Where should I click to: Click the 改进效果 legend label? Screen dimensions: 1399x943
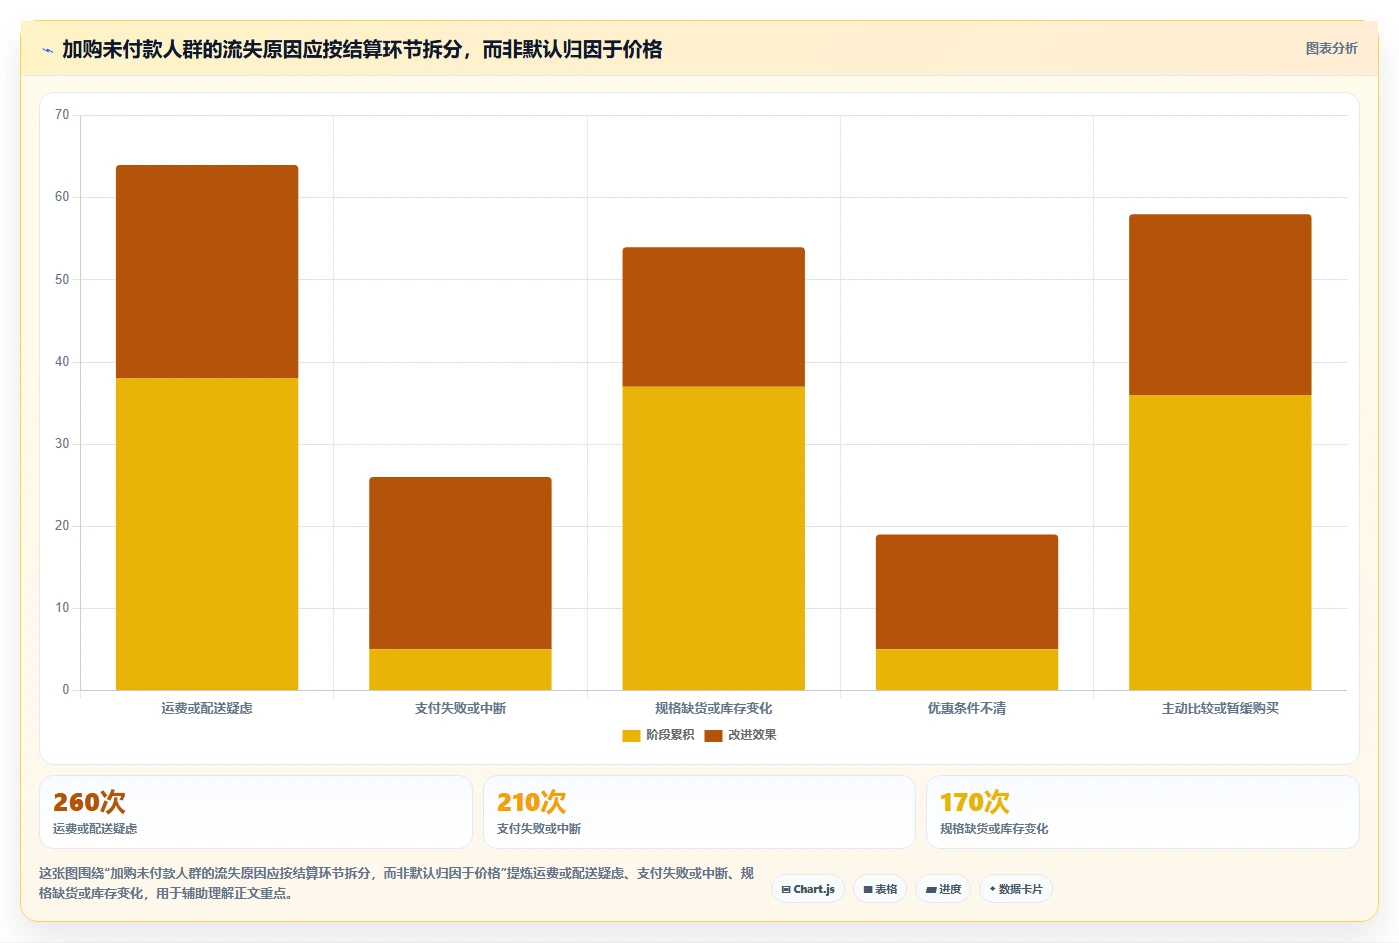click(752, 735)
